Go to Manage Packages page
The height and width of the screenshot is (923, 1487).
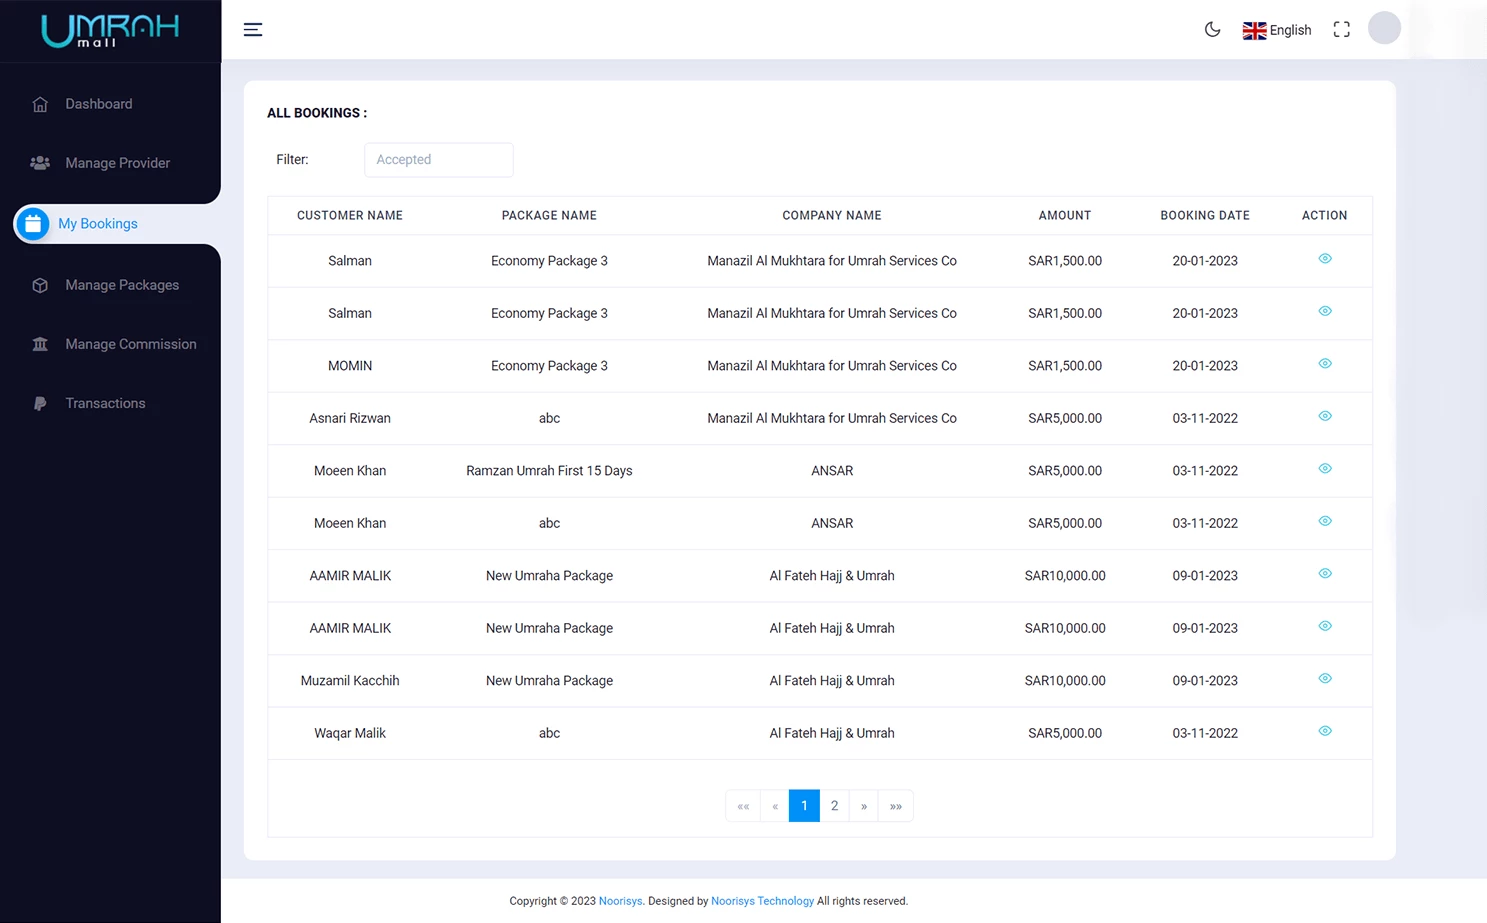pyautogui.click(x=122, y=285)
